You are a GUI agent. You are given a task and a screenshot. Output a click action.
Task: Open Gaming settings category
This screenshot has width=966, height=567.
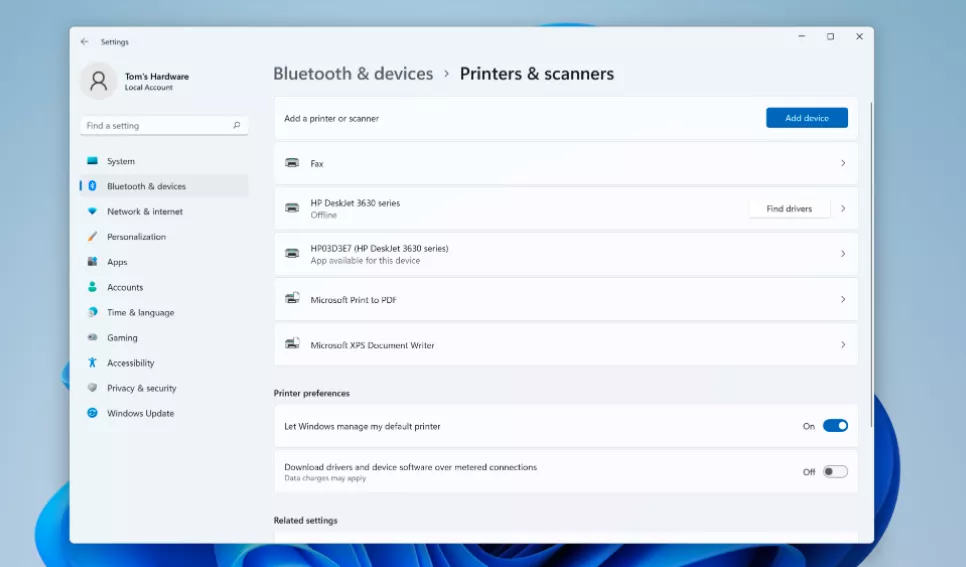[164, 338]
